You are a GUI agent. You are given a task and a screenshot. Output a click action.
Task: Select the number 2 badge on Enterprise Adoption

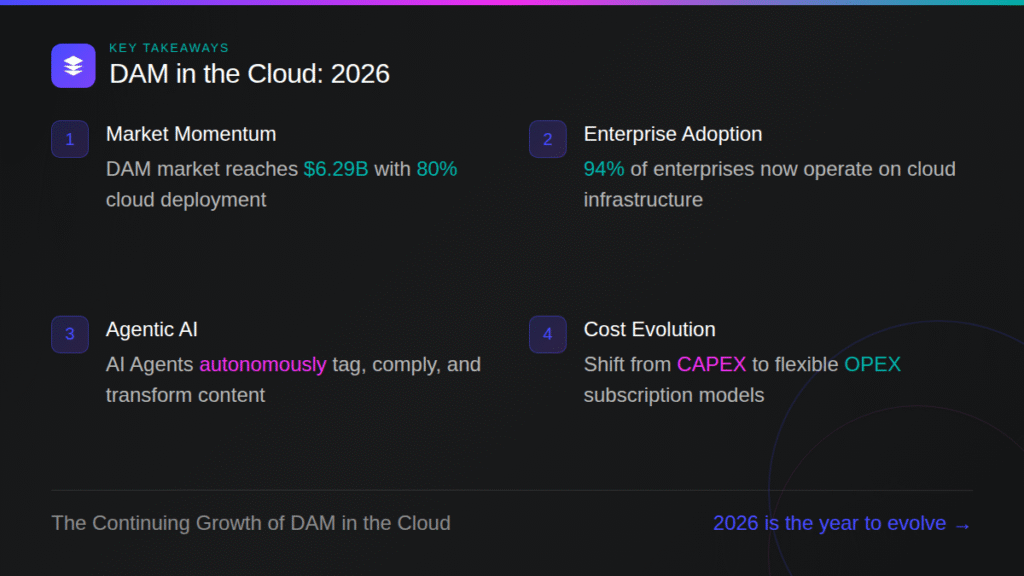(548, 139)
